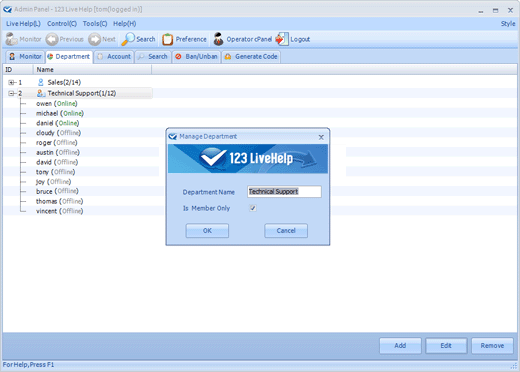520x372 pixels.
Task: Click the Edit button
Action: pos(446,346)
